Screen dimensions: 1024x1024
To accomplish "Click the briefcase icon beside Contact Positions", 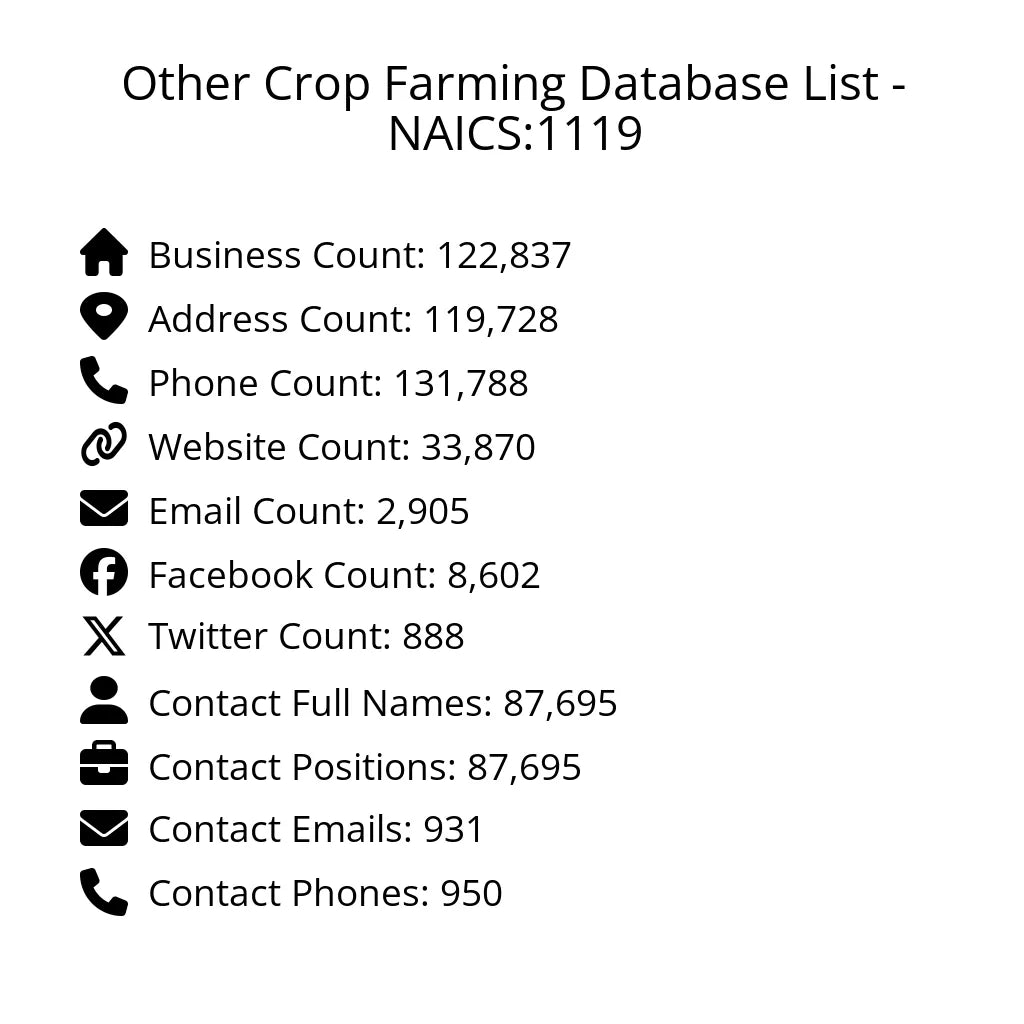I will tap(104, 765).
